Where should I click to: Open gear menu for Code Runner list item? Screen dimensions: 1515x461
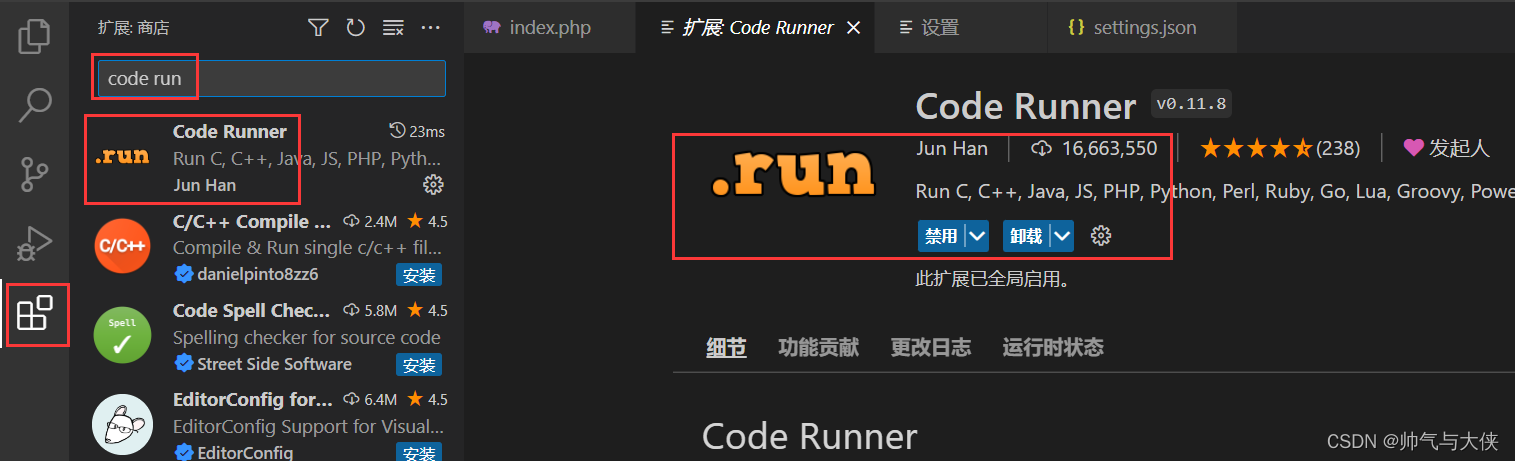(x=433, y=184)
